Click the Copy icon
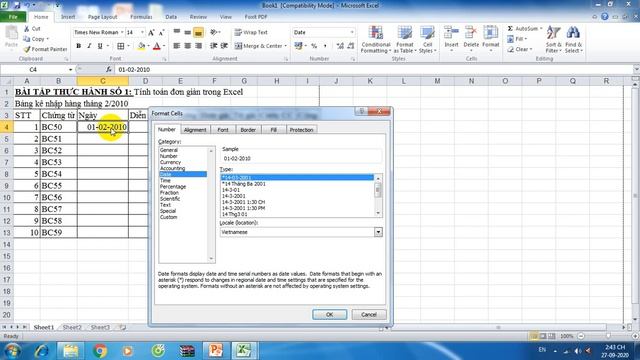The width and height of the screenshot is (640, 360). coord(27,39)
